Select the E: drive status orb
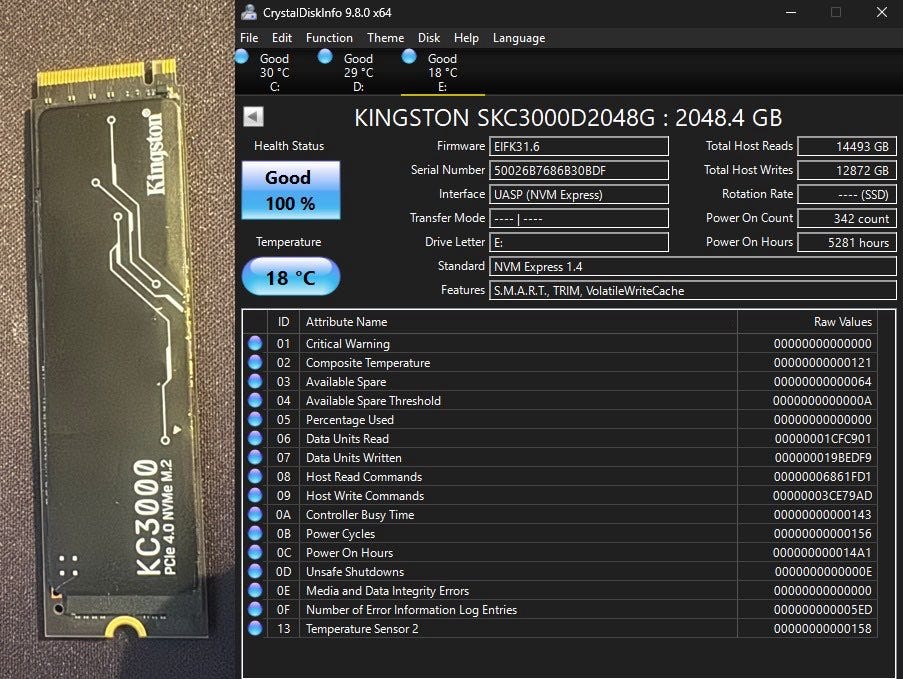Image resolution: width=903 pixels, height=679 pixels. coord(409,56)
